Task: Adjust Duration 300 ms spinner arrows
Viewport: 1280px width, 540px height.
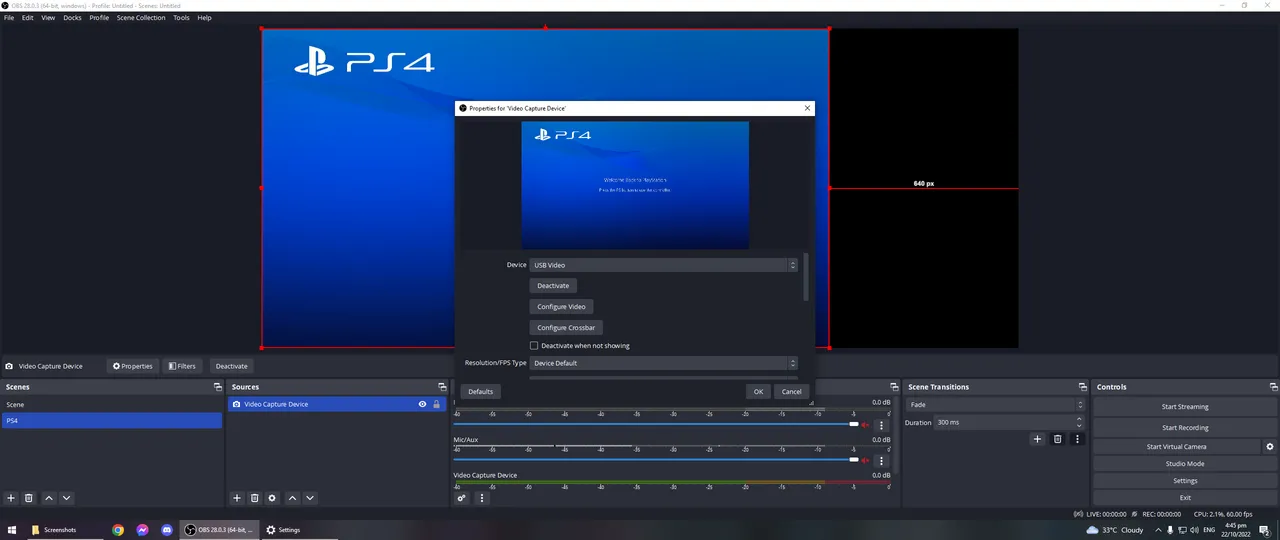Action: [x=1079, y=423]
